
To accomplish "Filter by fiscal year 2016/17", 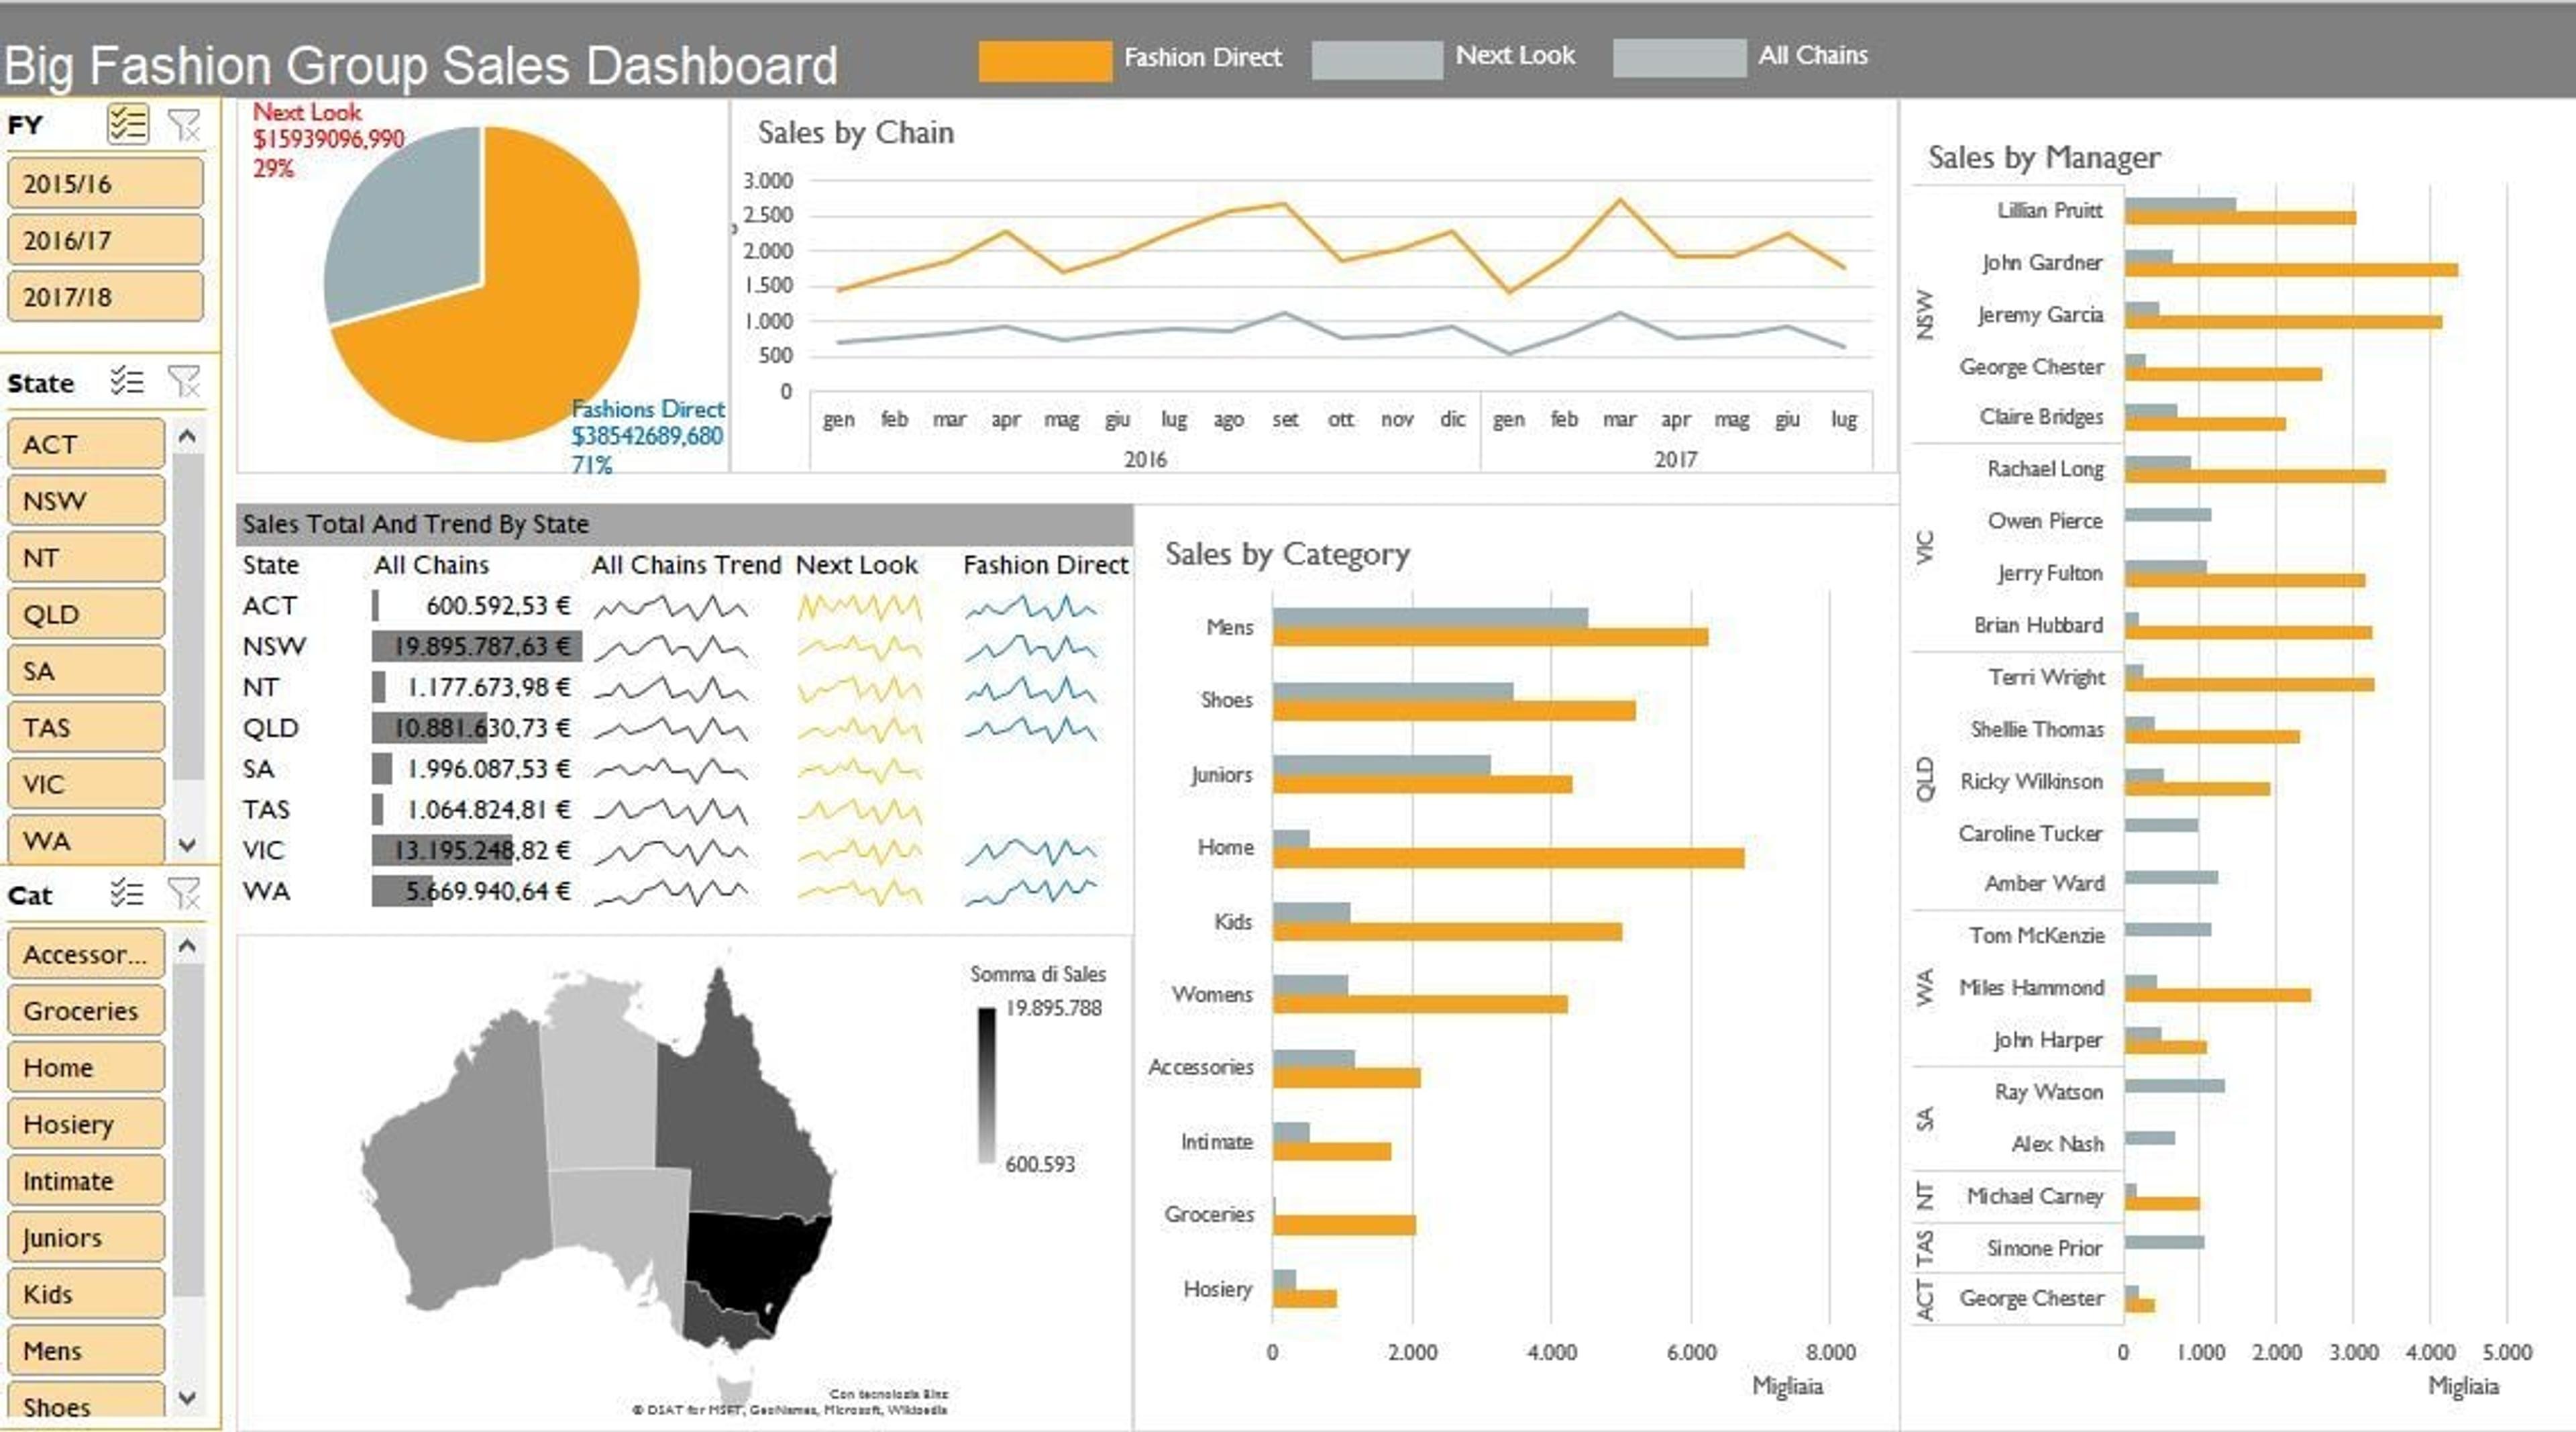I will (105, 240).
